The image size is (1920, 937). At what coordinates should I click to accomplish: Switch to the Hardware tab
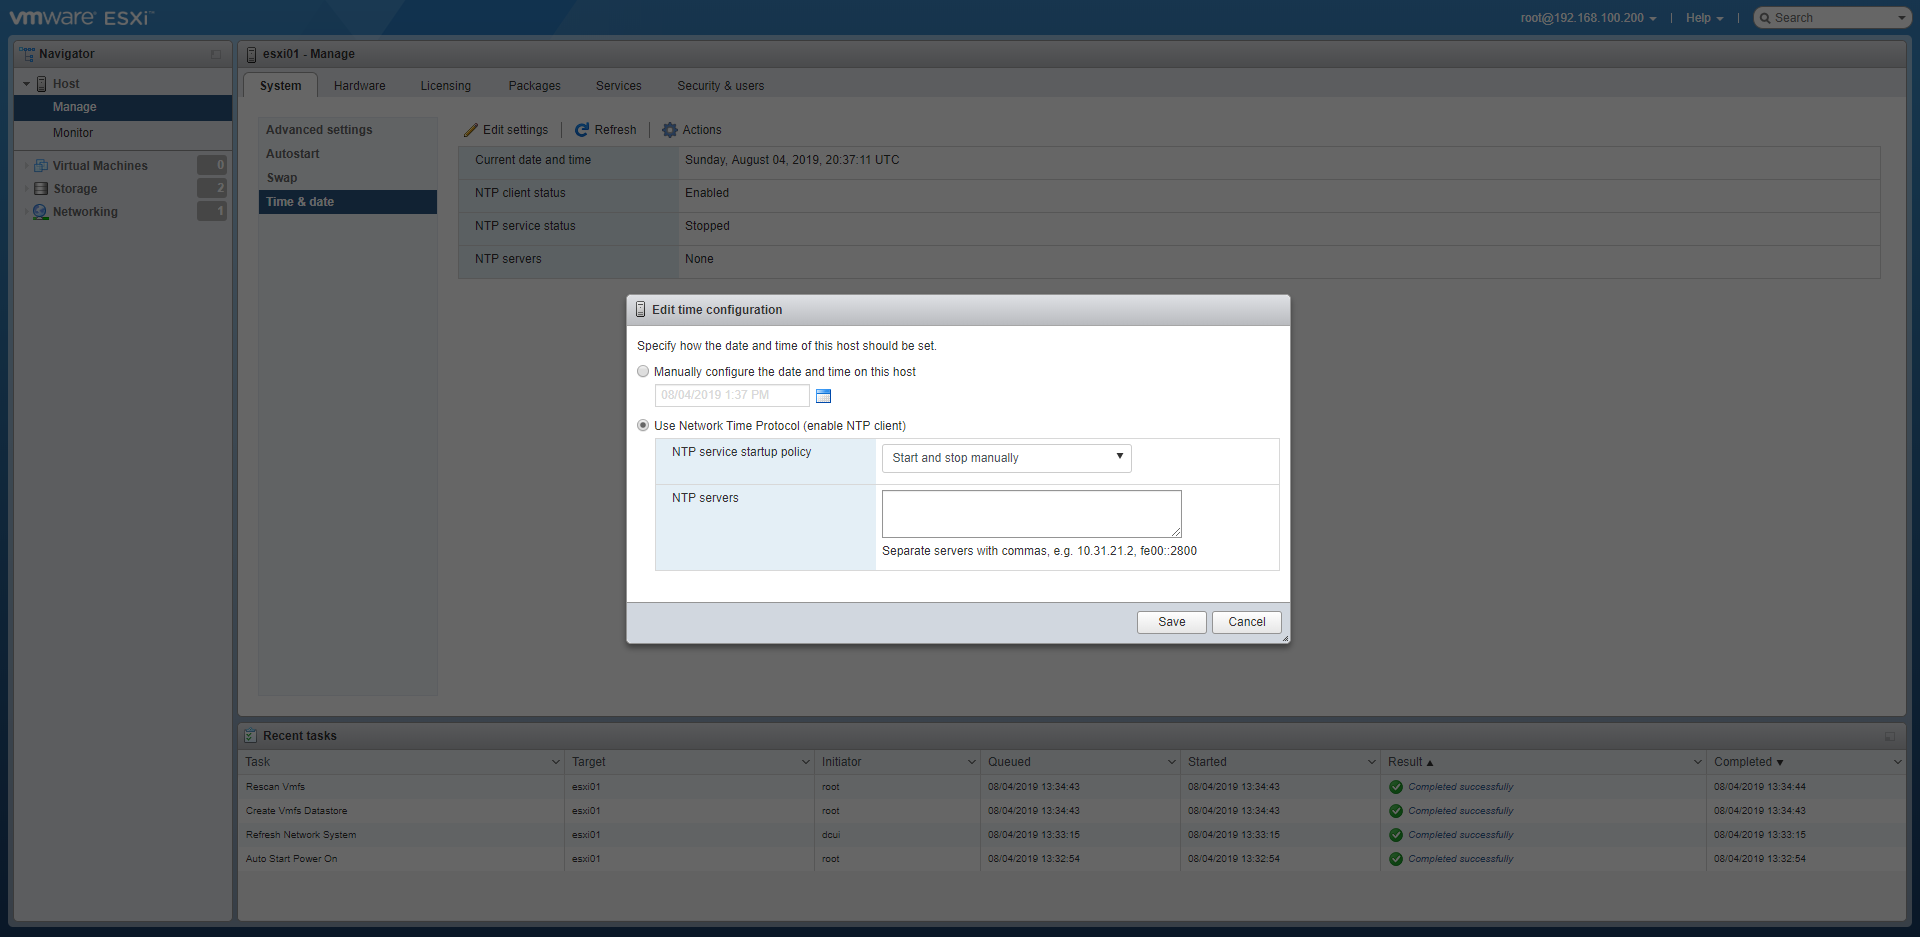click(x=359, y=86)
